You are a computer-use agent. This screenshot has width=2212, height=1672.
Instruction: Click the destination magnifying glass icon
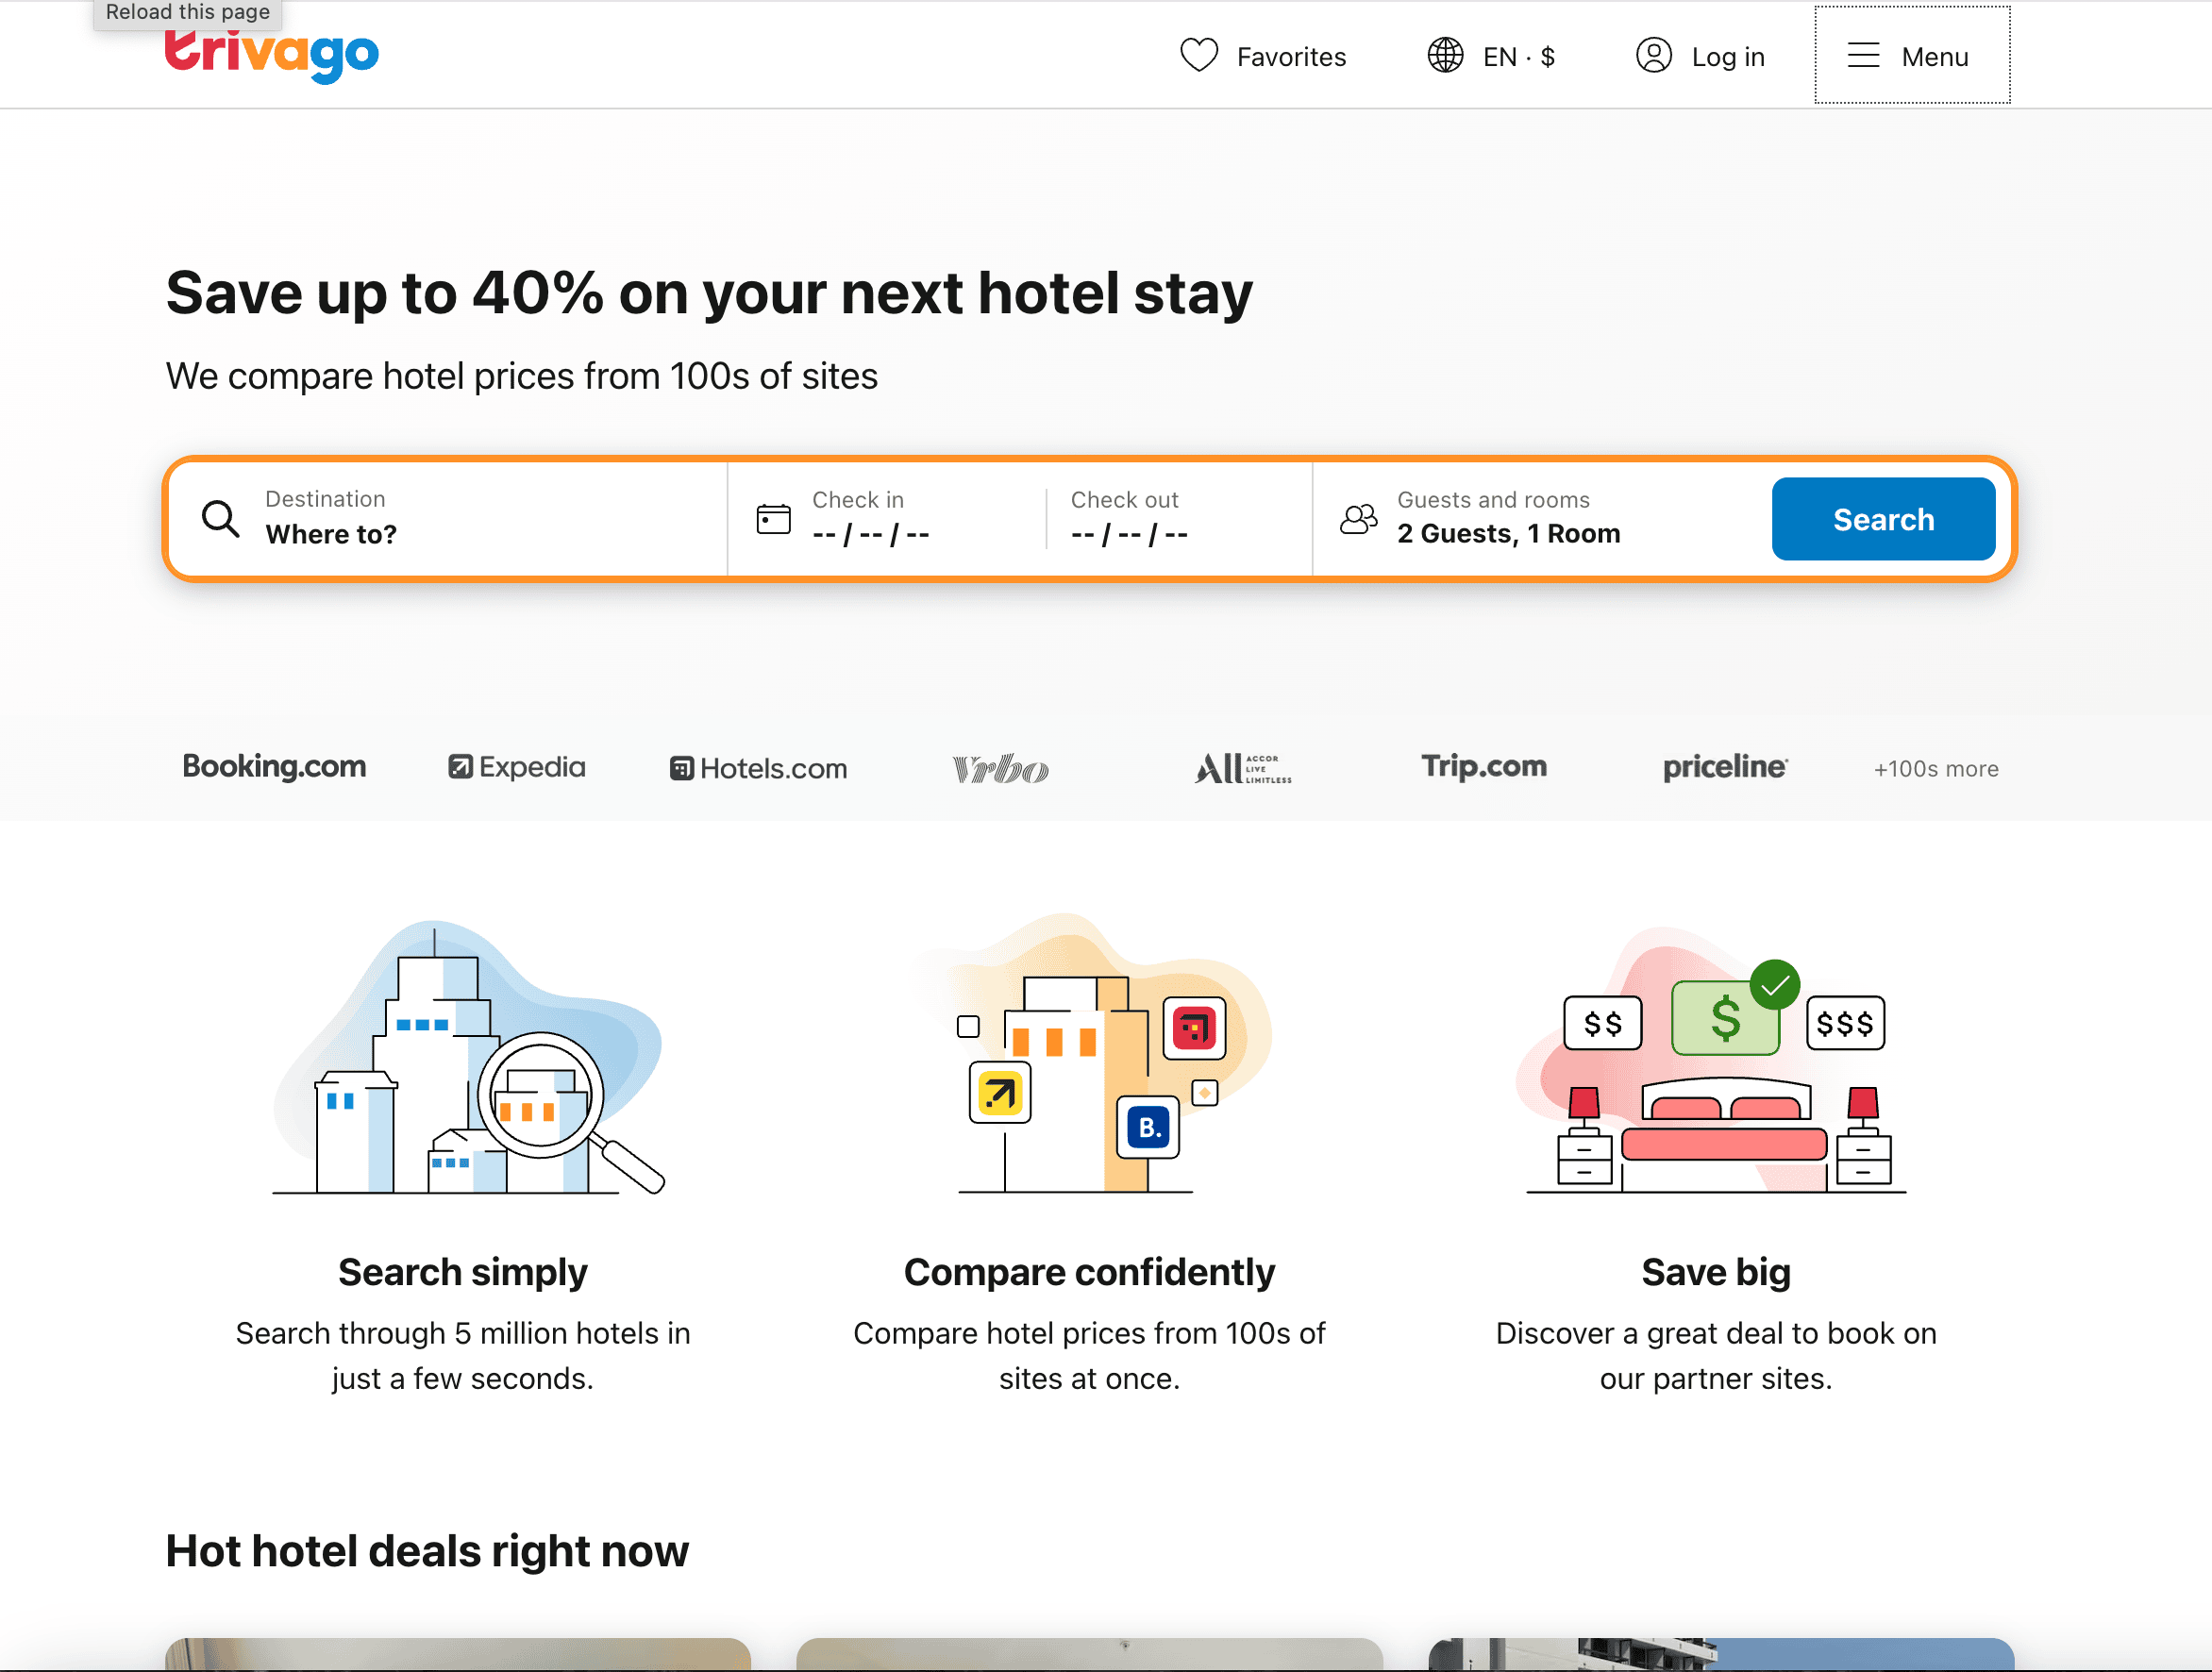coord(220,519)
